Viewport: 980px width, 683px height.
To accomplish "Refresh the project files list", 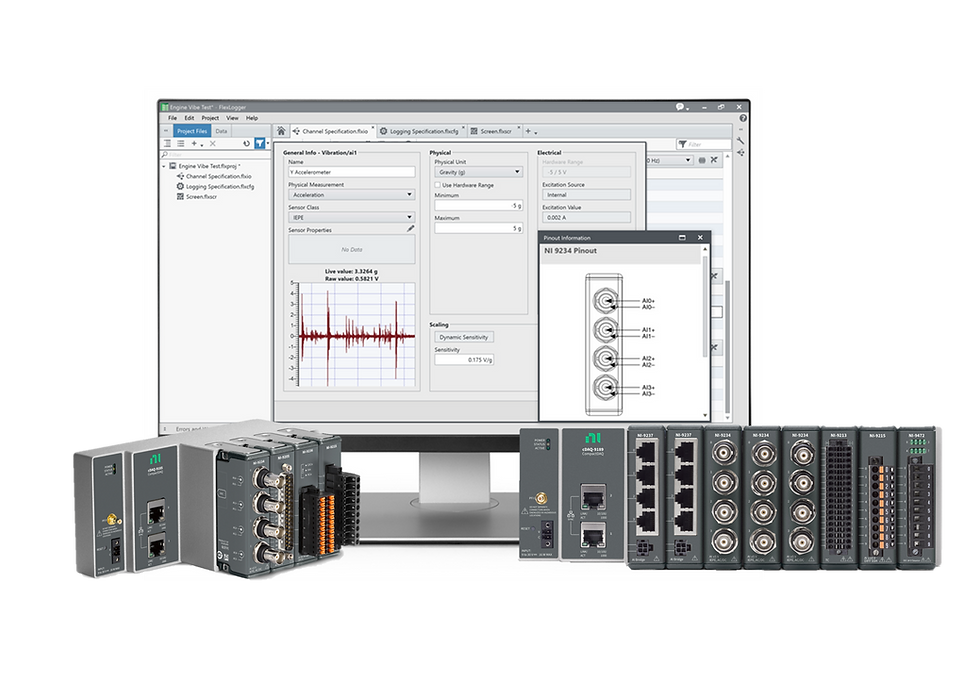I will 246,144.
